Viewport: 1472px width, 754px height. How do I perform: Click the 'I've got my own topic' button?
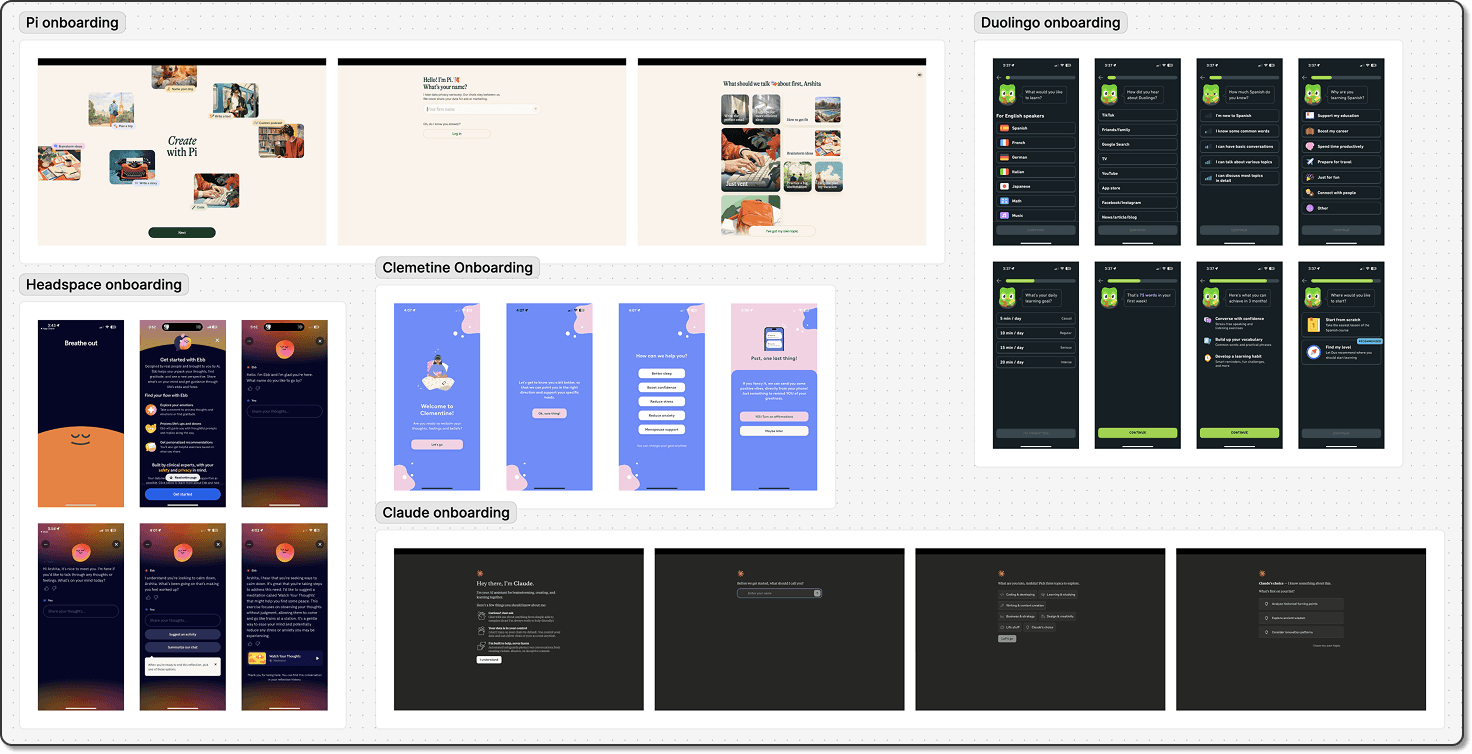pos(782,231)
